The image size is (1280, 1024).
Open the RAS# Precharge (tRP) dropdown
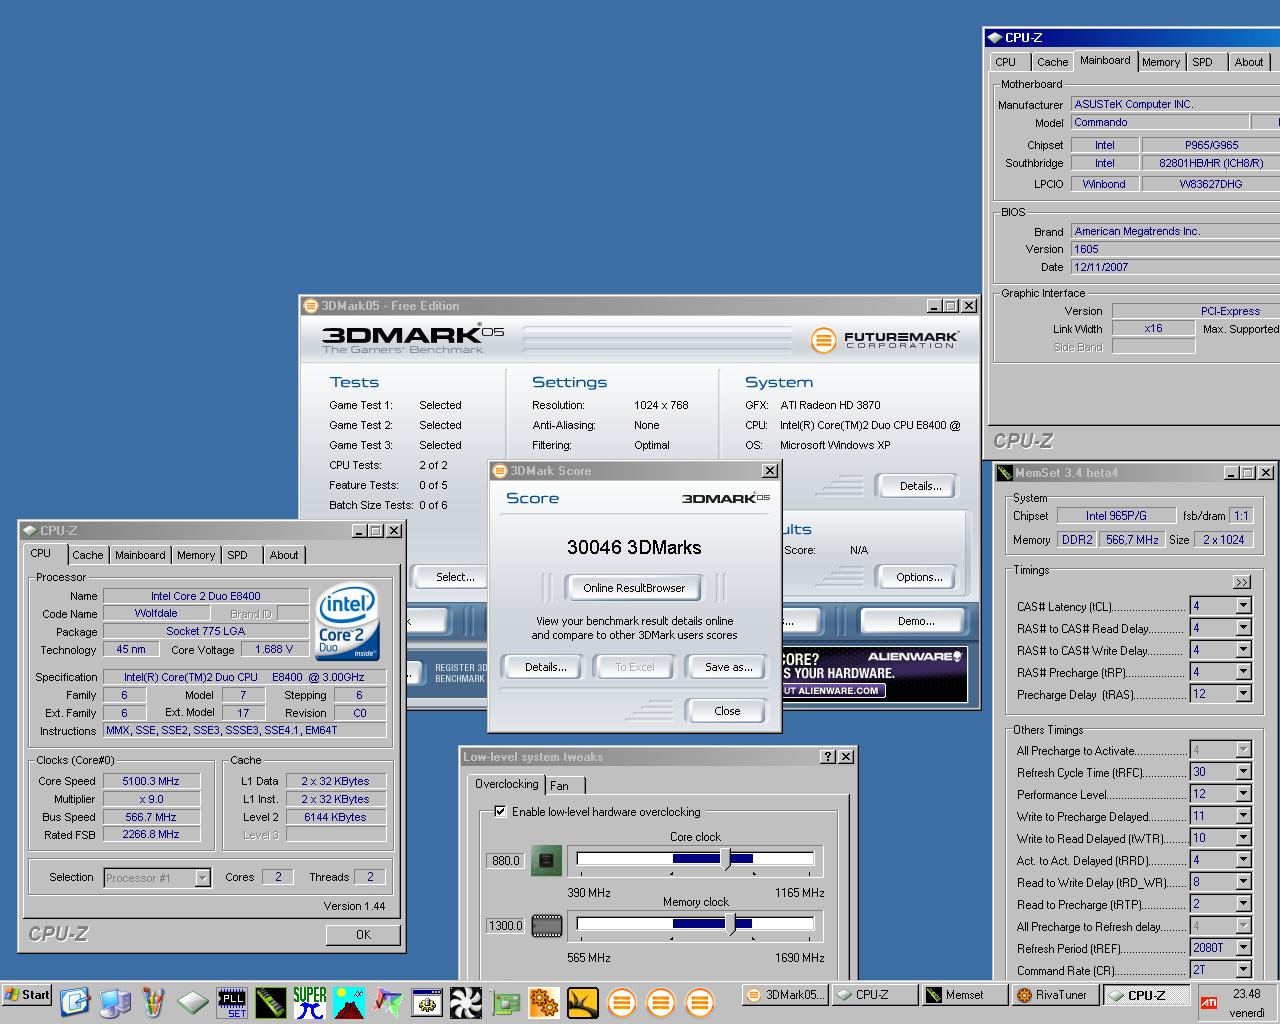pos(1243,671)
